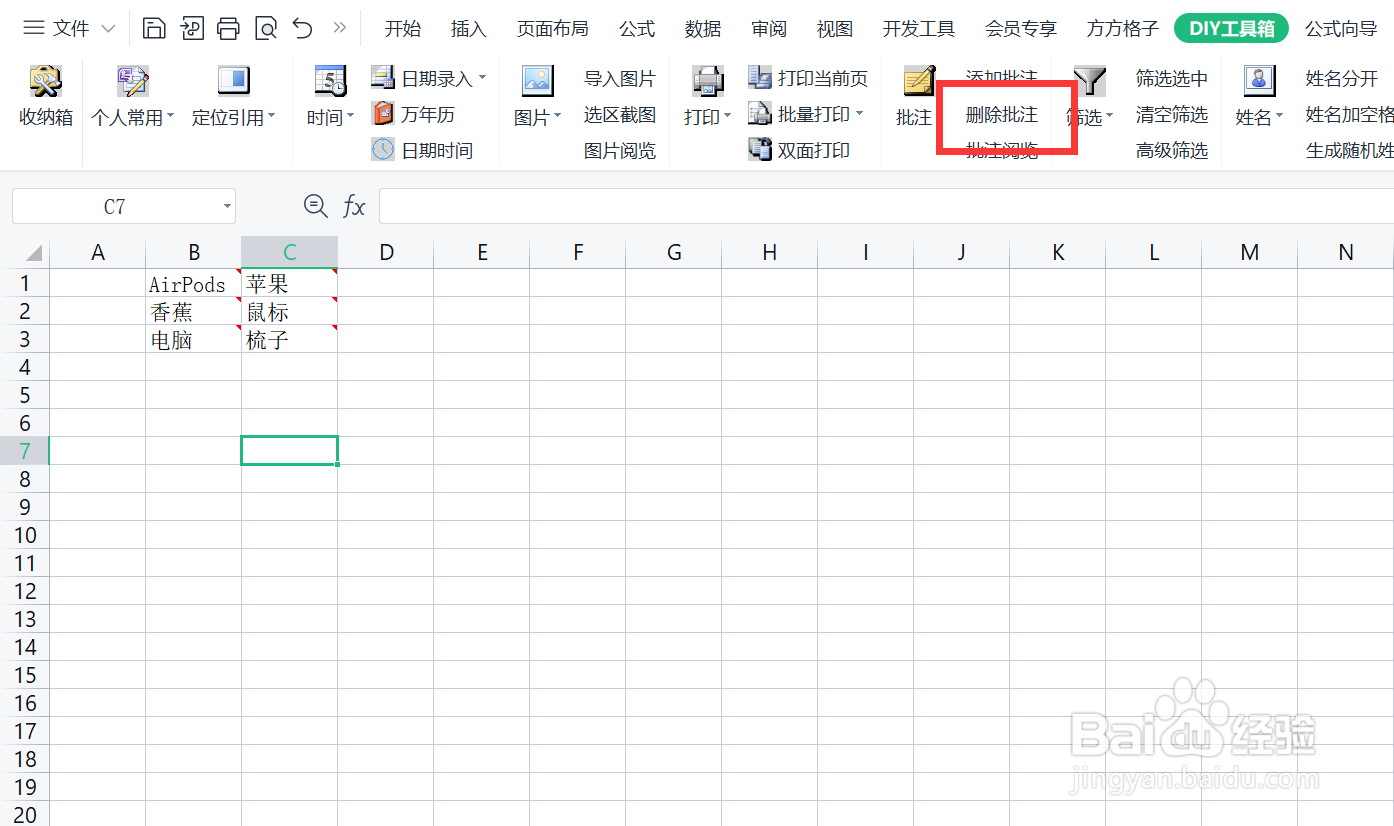Switch to the 页面布局 tab

(552, 29)
